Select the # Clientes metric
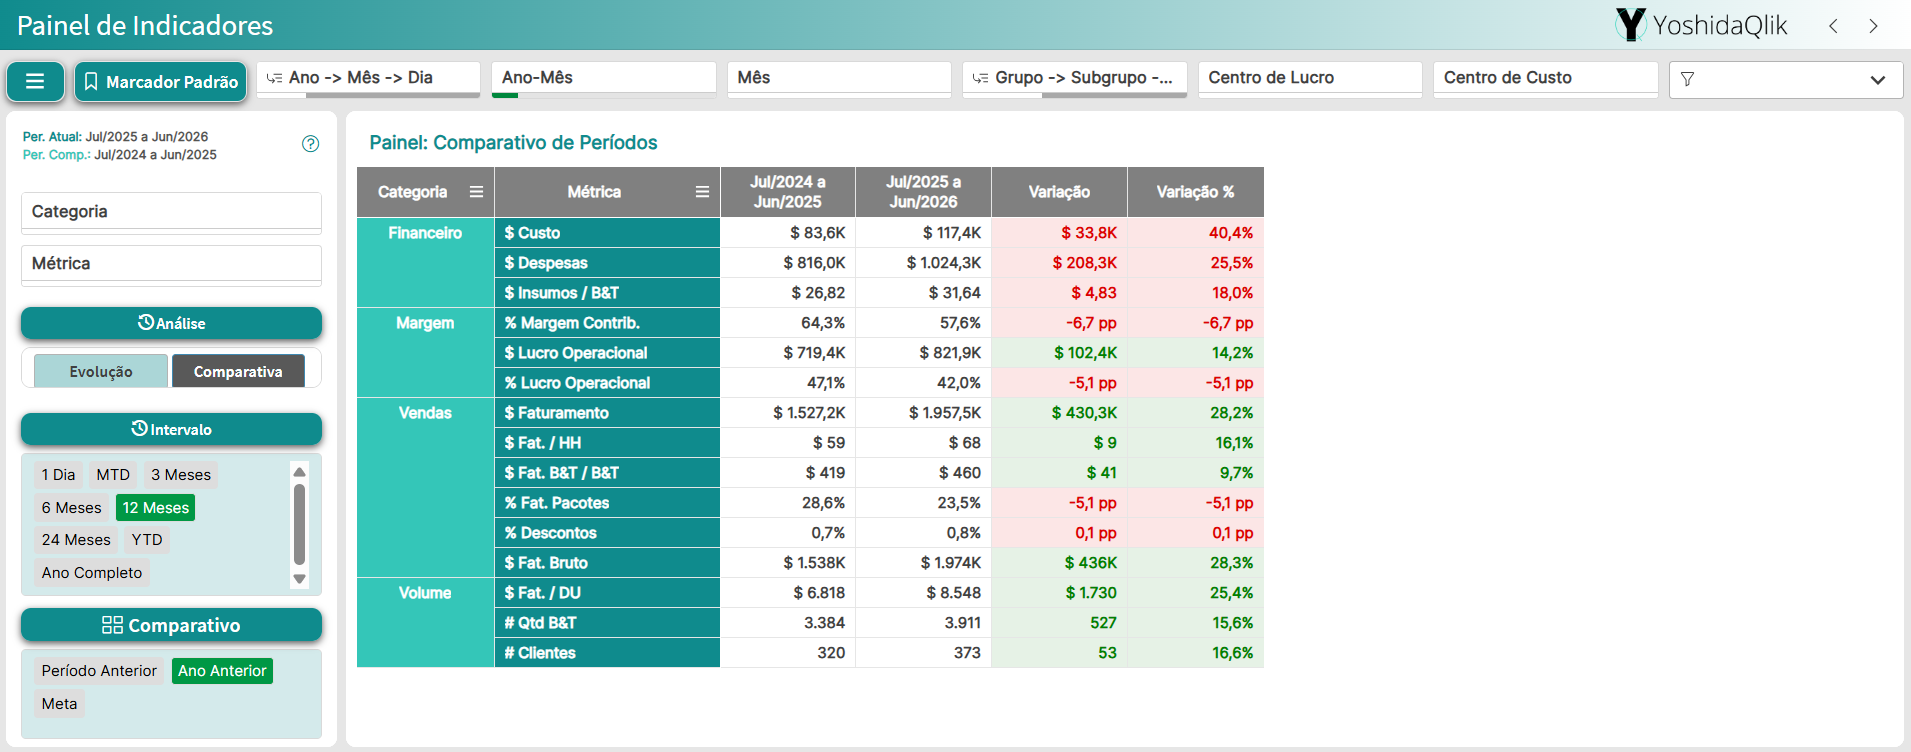 tap(607, 653)
